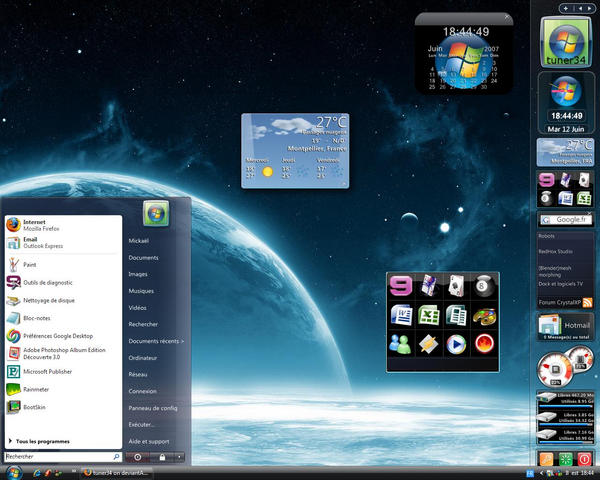This screenshot has width=600, height=480.
Task: Show hidden tray icons arrow
Action: tap(541, 473)
